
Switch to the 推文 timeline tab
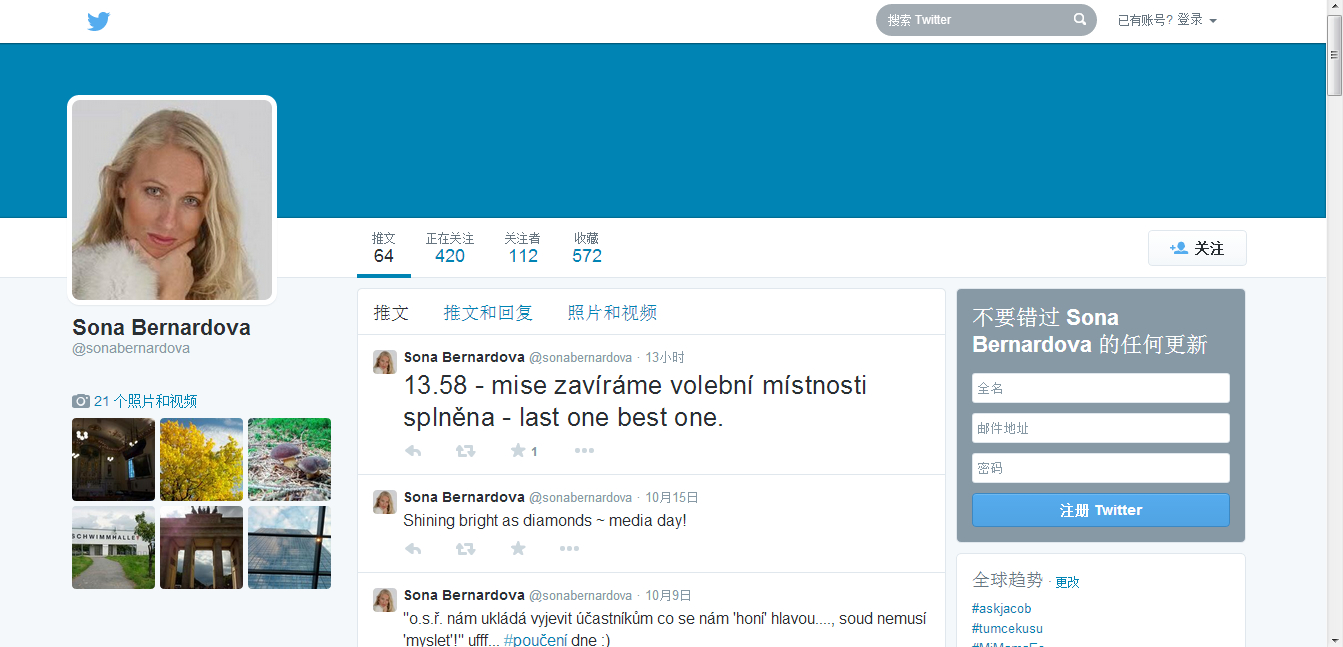(x=391, y=313)
